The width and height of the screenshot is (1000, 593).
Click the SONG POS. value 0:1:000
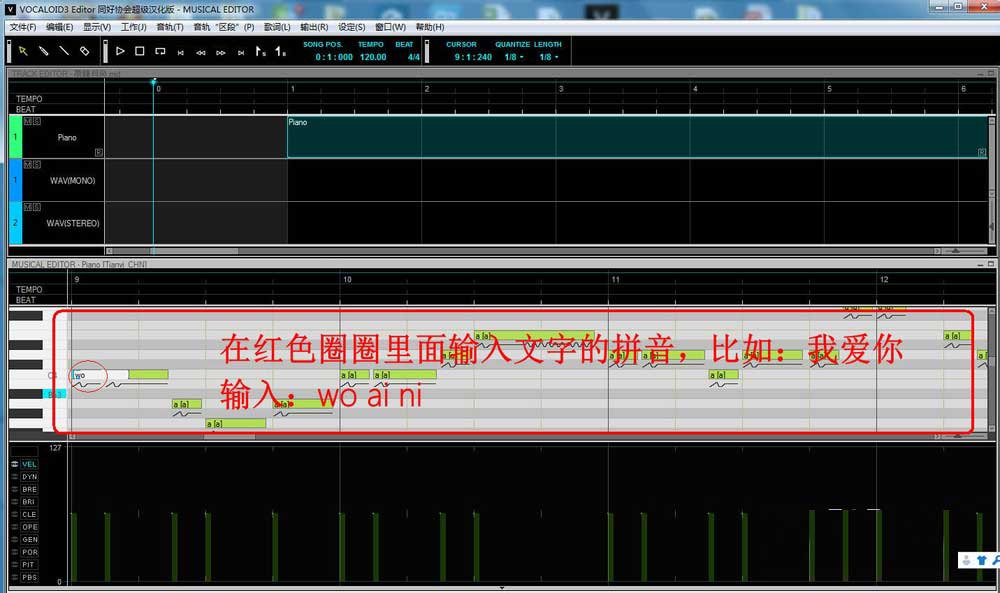click(x=334, y=57)
